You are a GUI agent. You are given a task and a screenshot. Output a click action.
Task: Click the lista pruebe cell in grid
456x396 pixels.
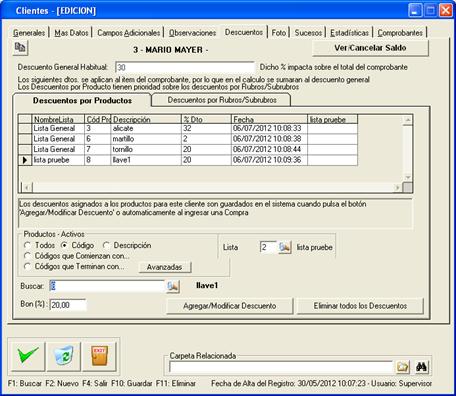point(58,160)
